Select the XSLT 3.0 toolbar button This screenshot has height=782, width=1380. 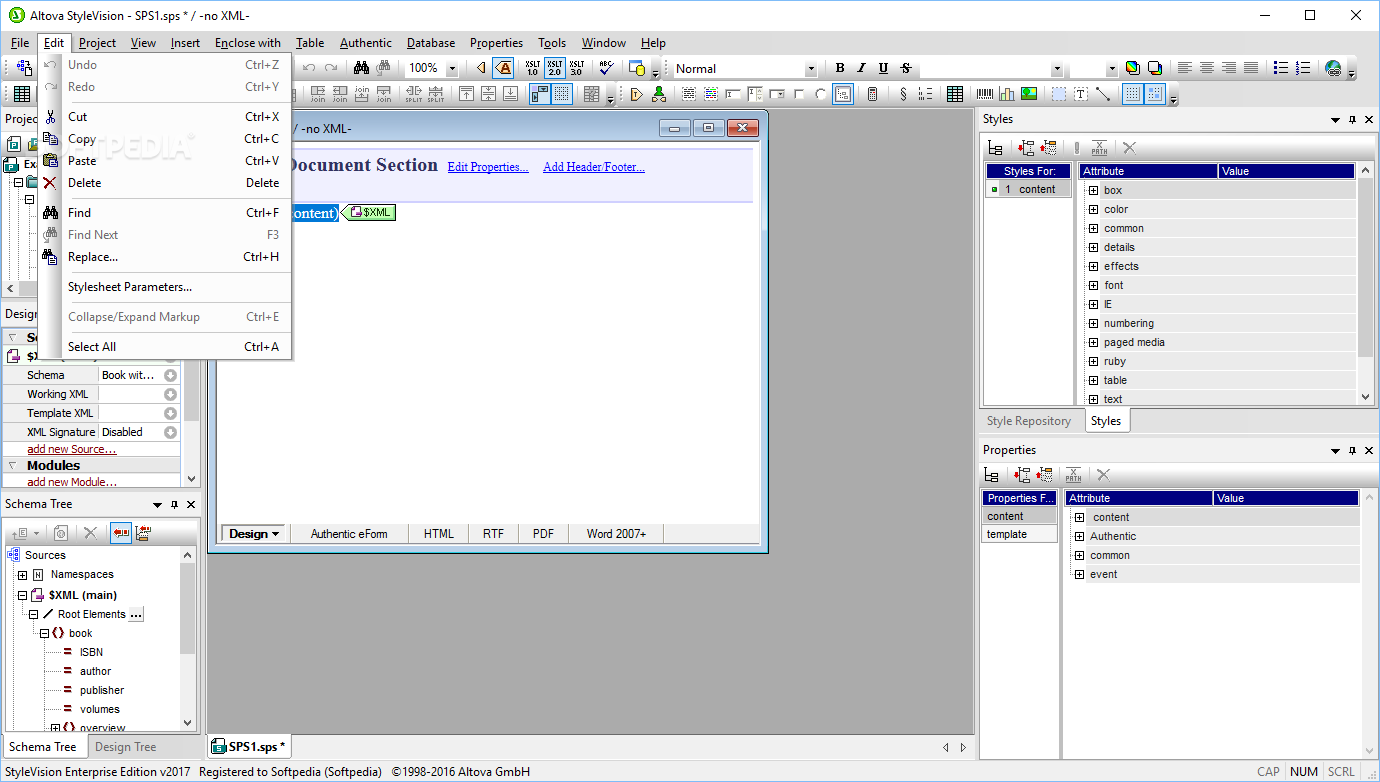[576, 68]
